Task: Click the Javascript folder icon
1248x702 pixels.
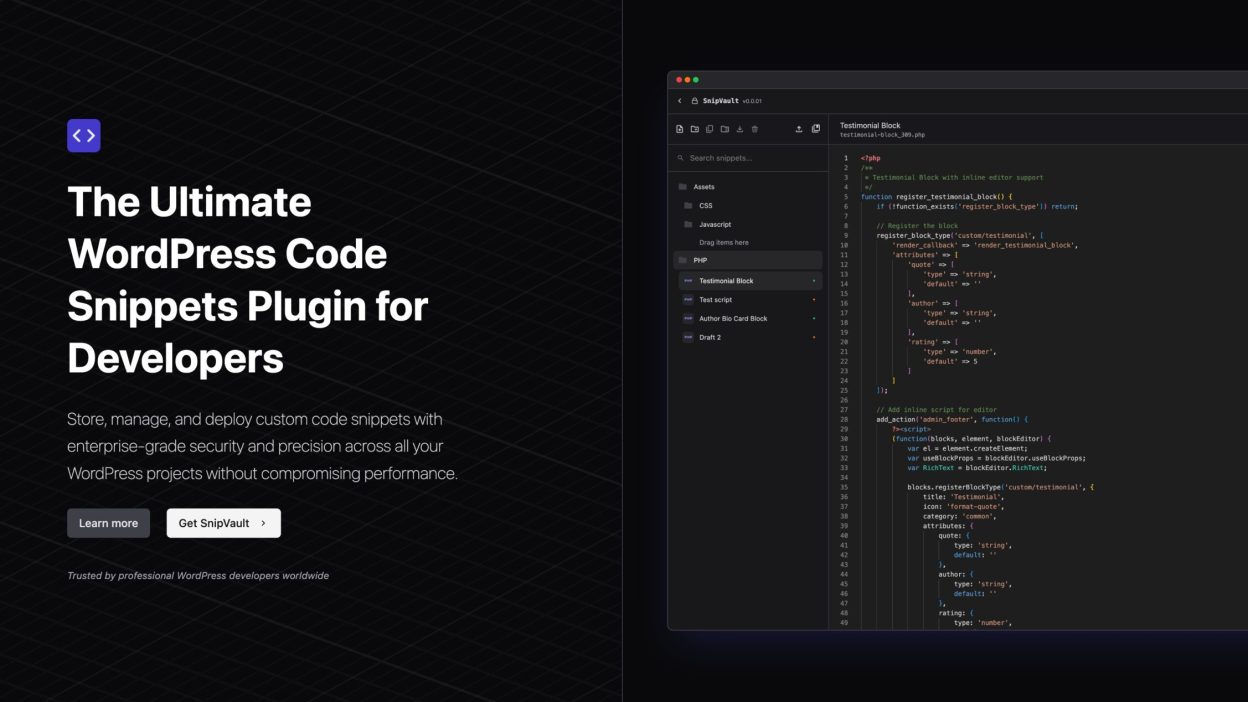Action: [x=688, y=225]
